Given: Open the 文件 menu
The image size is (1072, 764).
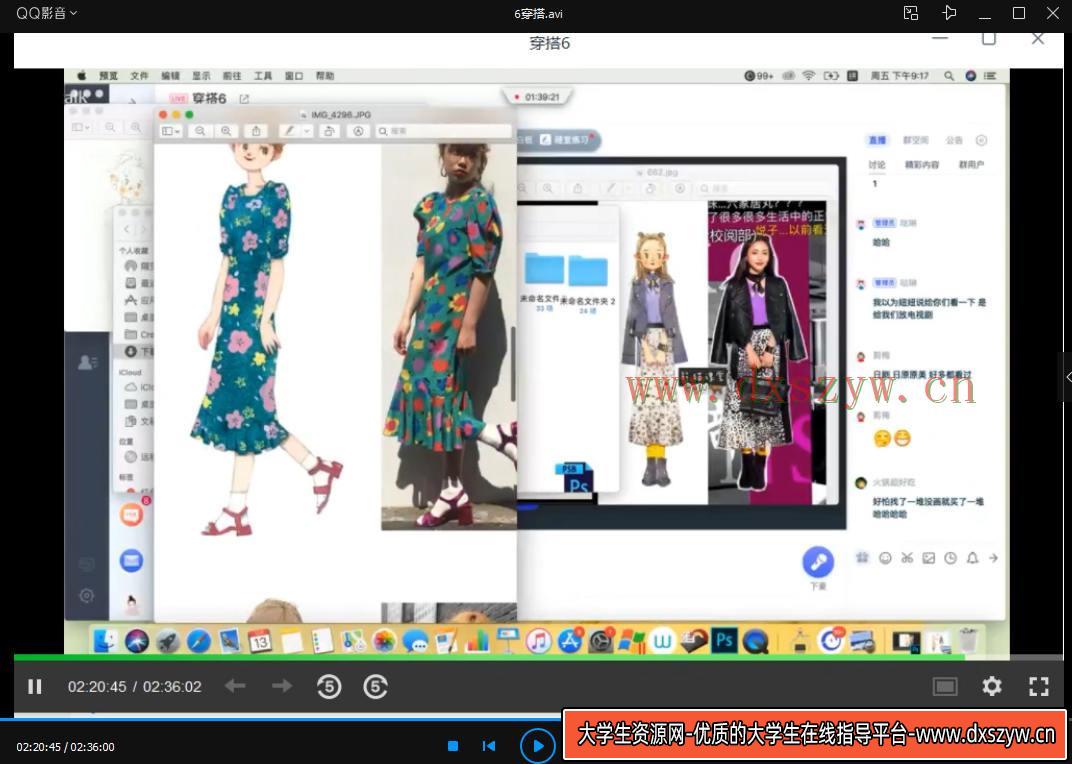Looking at the screenshot, I should [x=139, y=76].
